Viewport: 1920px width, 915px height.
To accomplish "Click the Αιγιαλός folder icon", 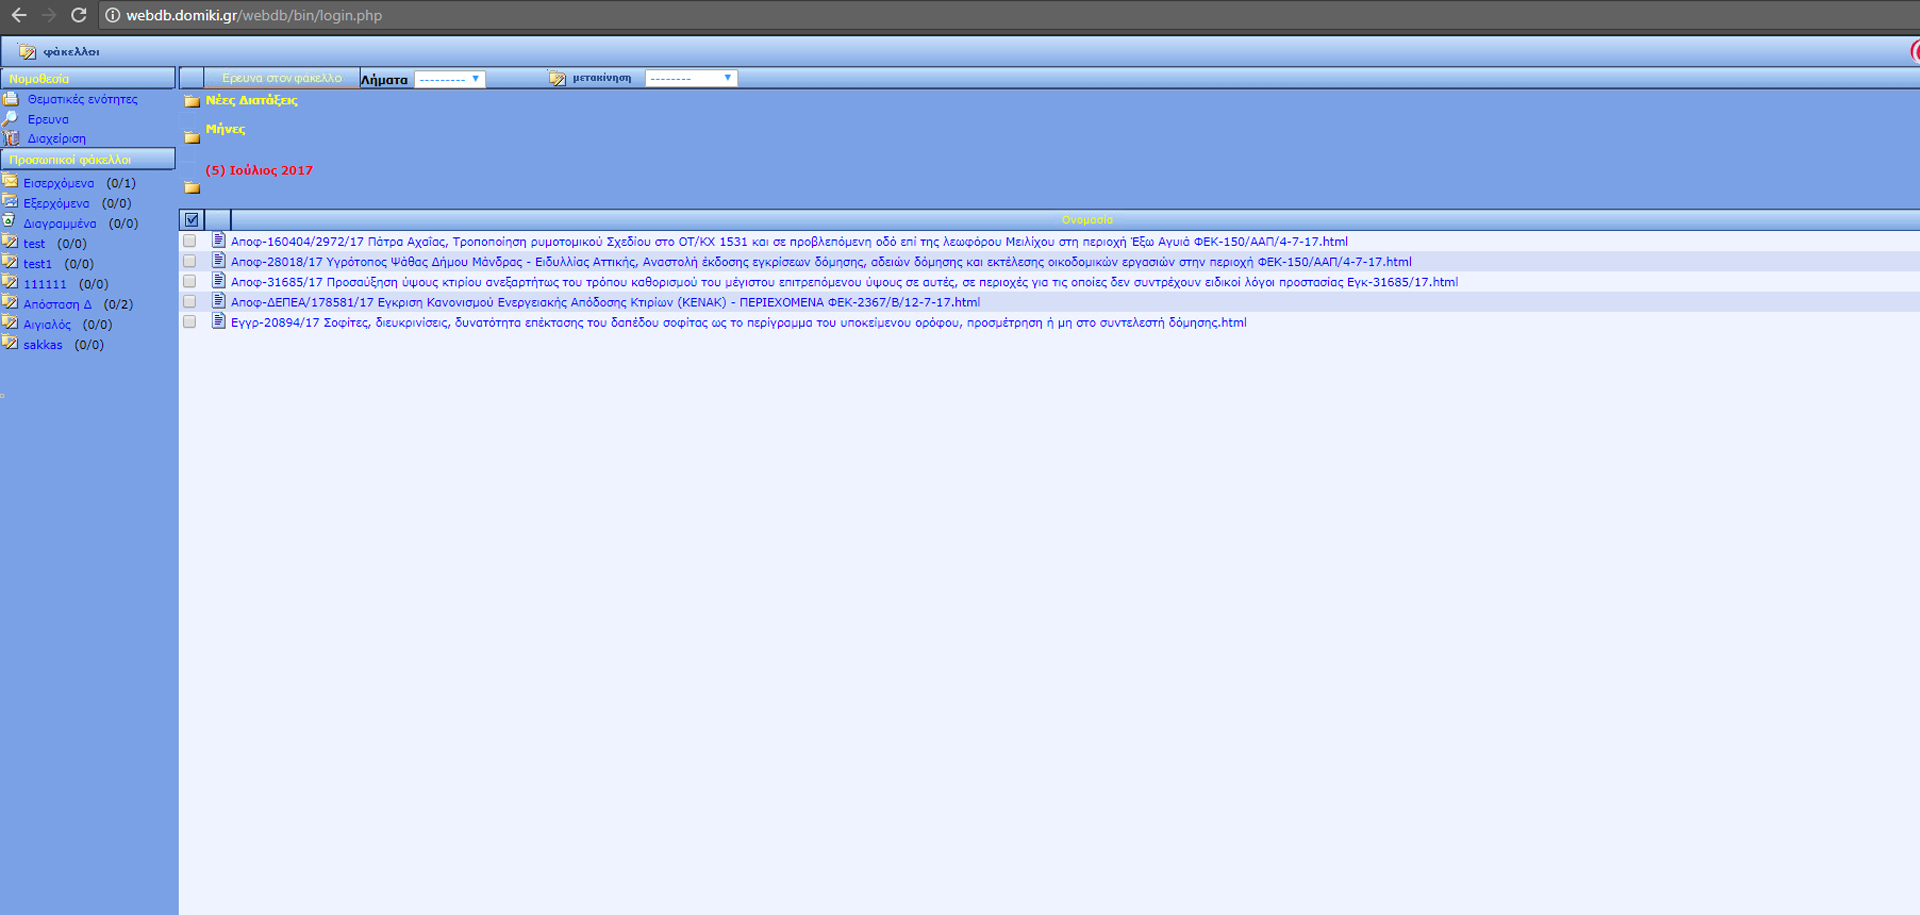I will tap(10, 323).
